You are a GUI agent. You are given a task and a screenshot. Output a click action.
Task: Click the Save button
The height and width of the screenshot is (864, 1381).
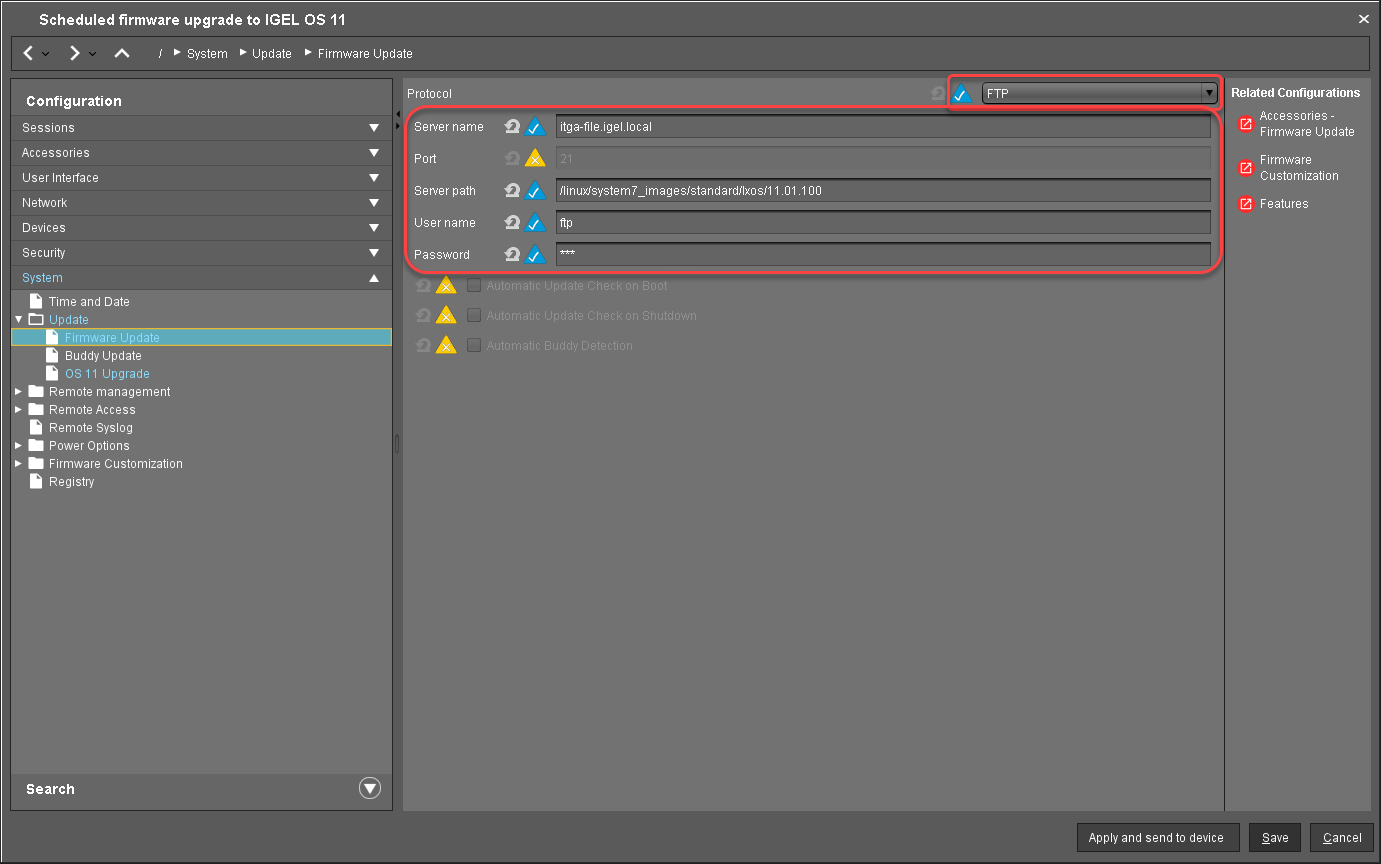click(x=1275, y=838)
